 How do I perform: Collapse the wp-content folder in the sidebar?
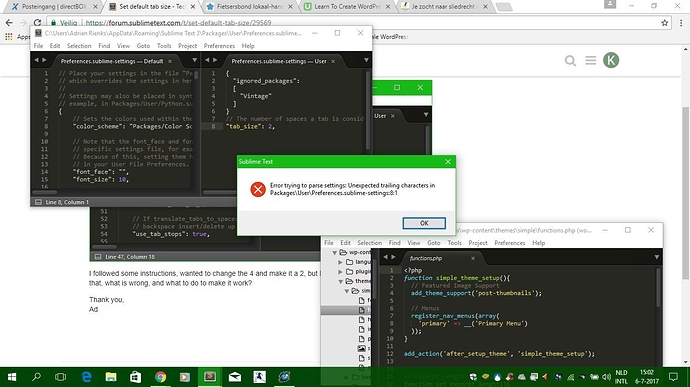pyautogui.click(x=334, y=253)
